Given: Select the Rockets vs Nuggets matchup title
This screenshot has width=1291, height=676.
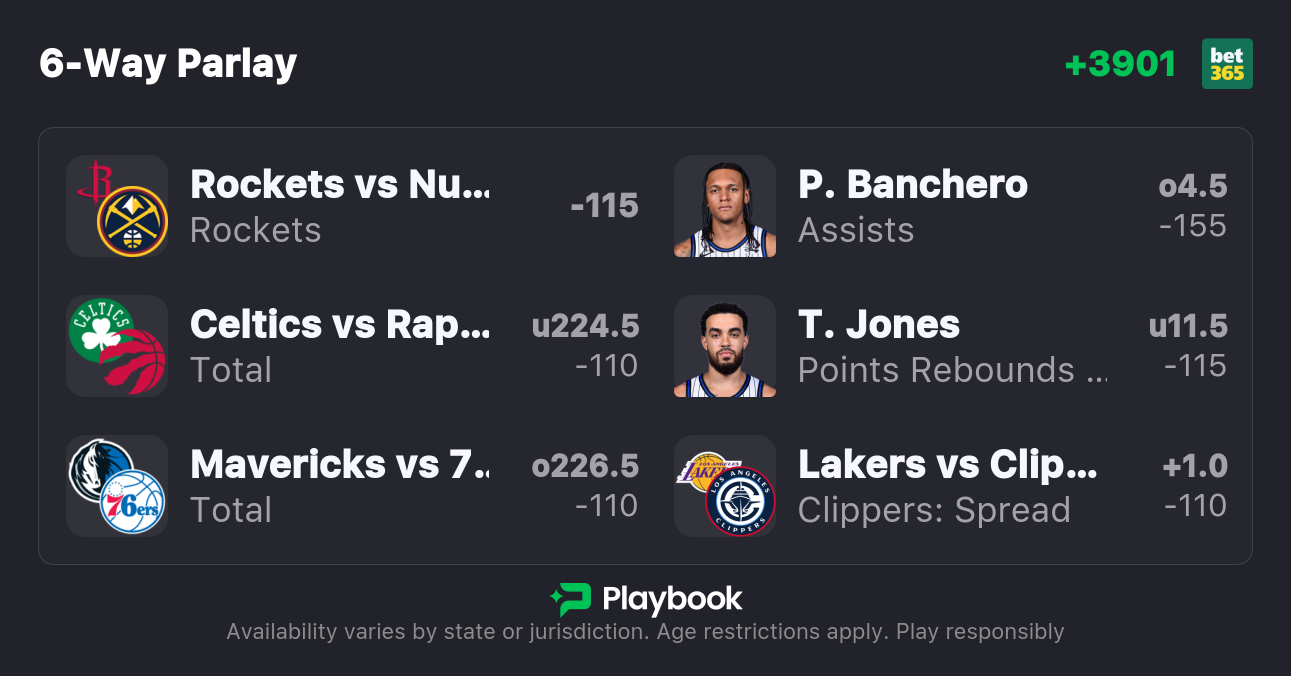Looking at the screenshot, I should (340, 184).
